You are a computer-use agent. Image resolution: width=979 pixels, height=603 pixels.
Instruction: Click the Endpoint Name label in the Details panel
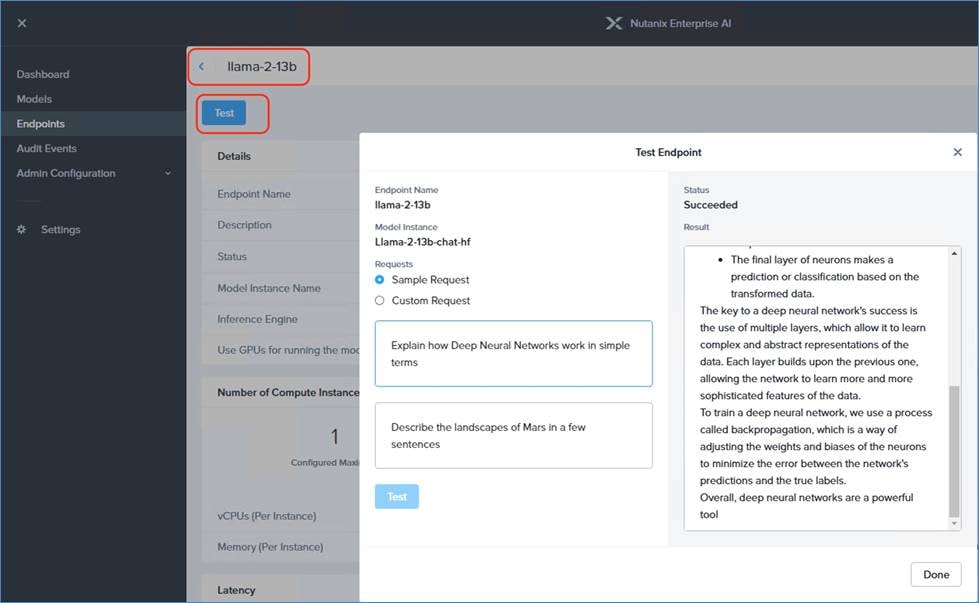(x=254, y=194)
